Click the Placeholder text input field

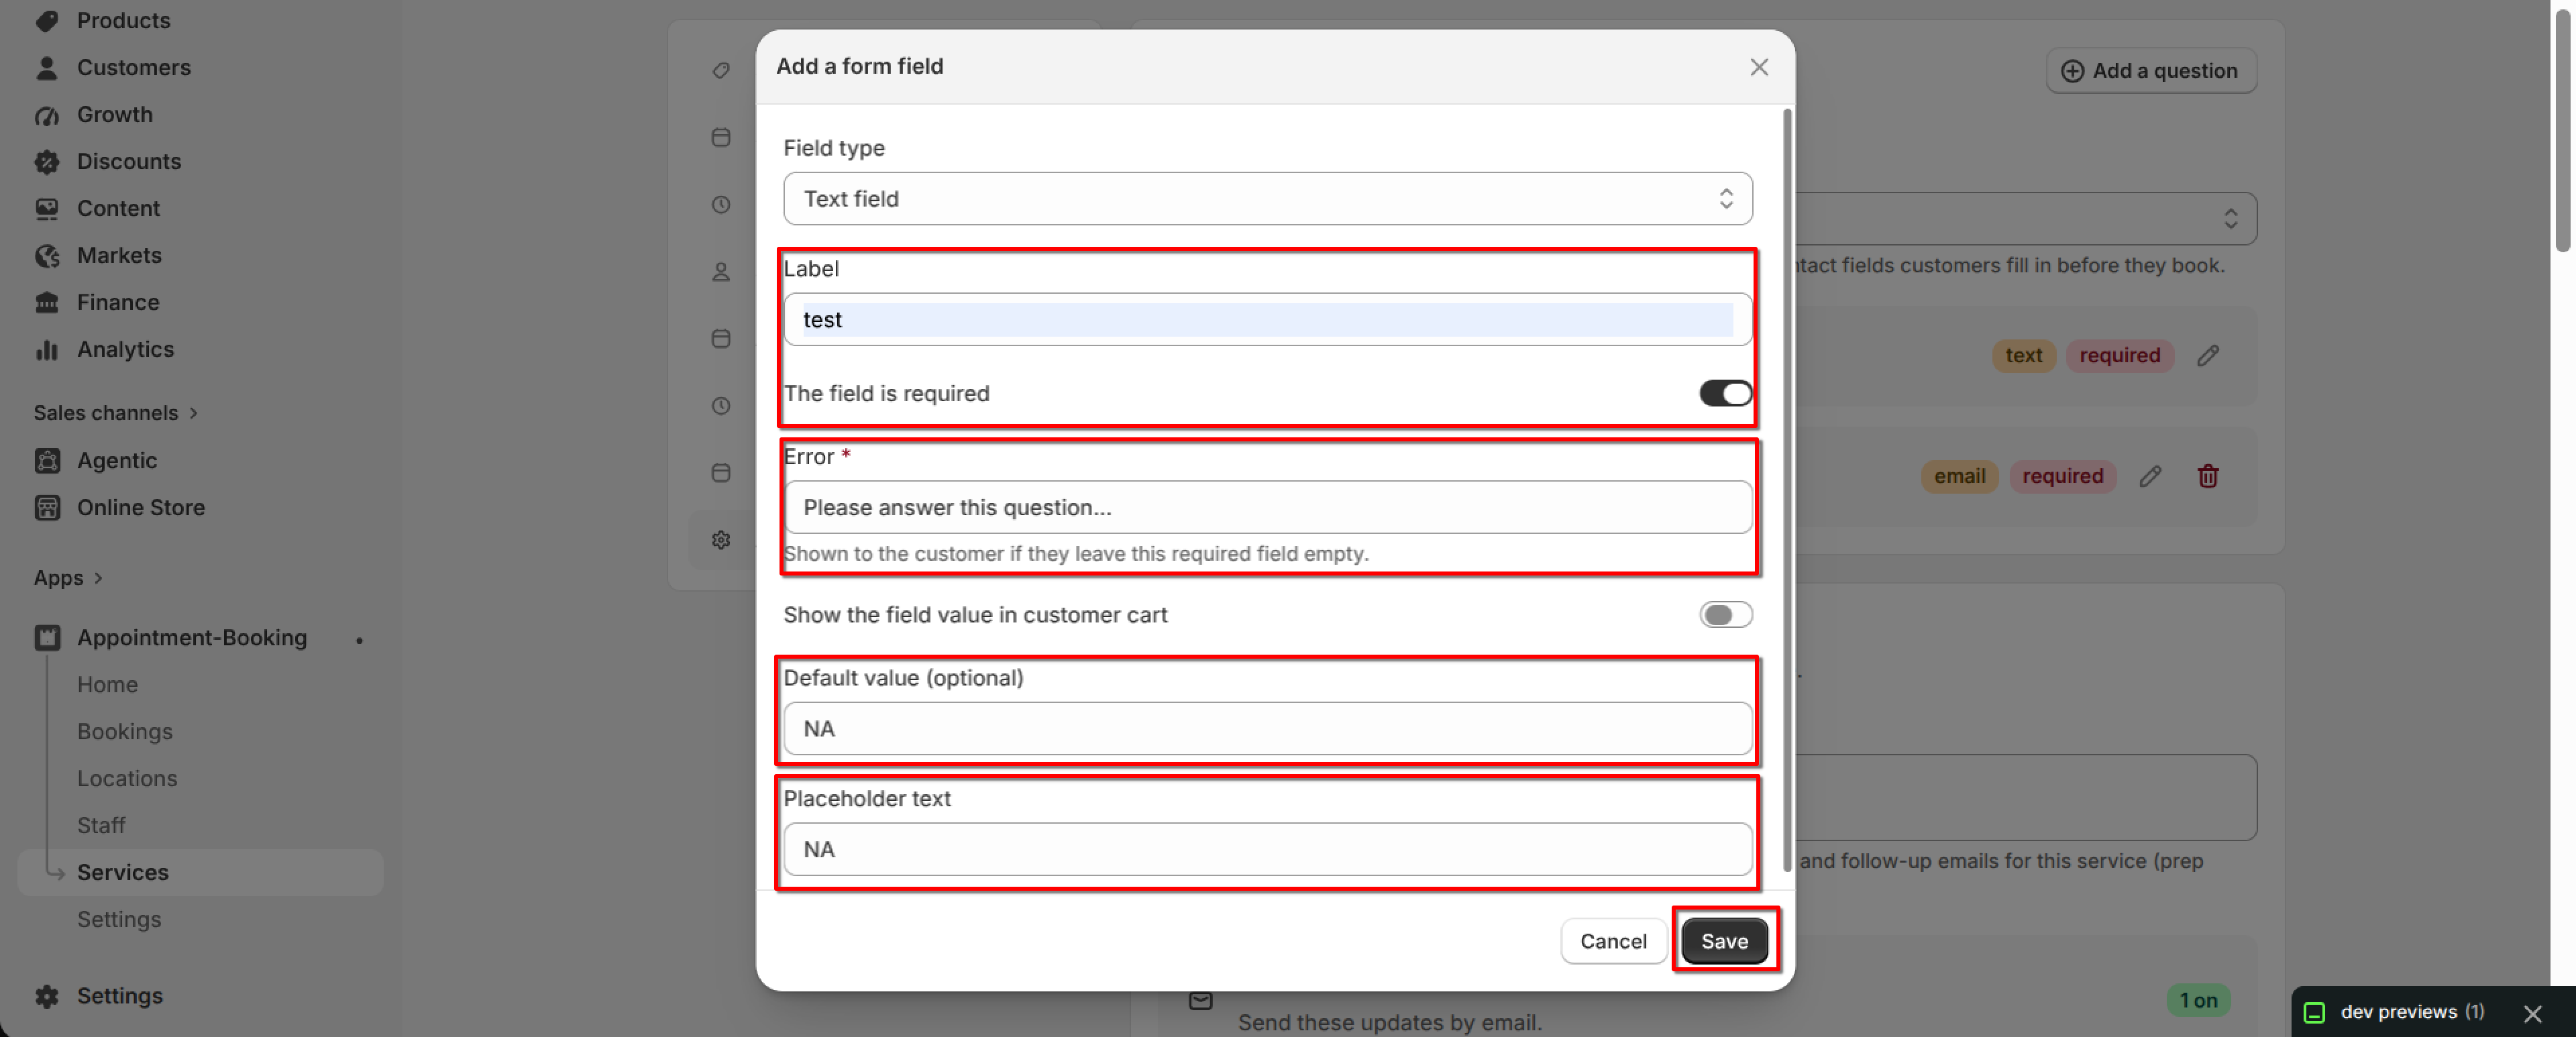(x=1267, y=849)
